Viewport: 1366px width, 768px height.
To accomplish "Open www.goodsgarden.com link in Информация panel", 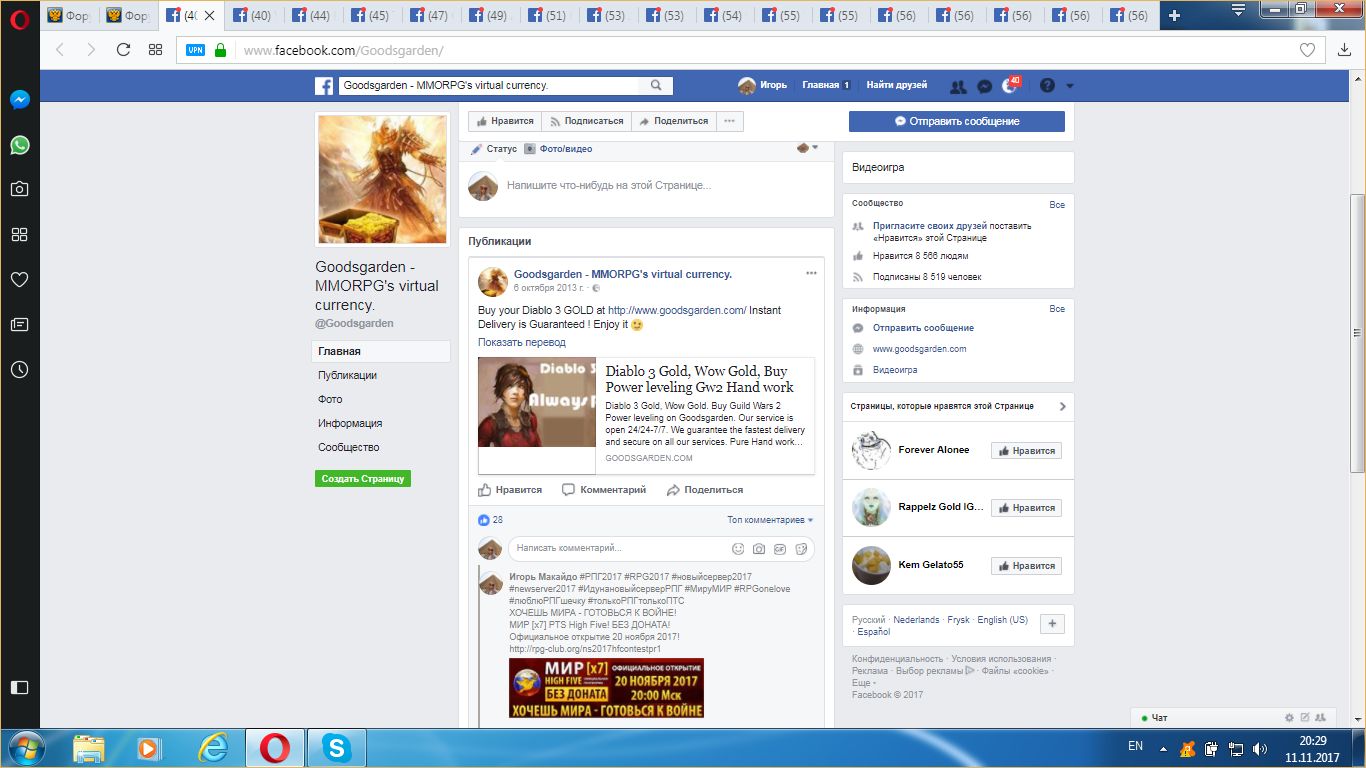I will click(x=919, y=349).
